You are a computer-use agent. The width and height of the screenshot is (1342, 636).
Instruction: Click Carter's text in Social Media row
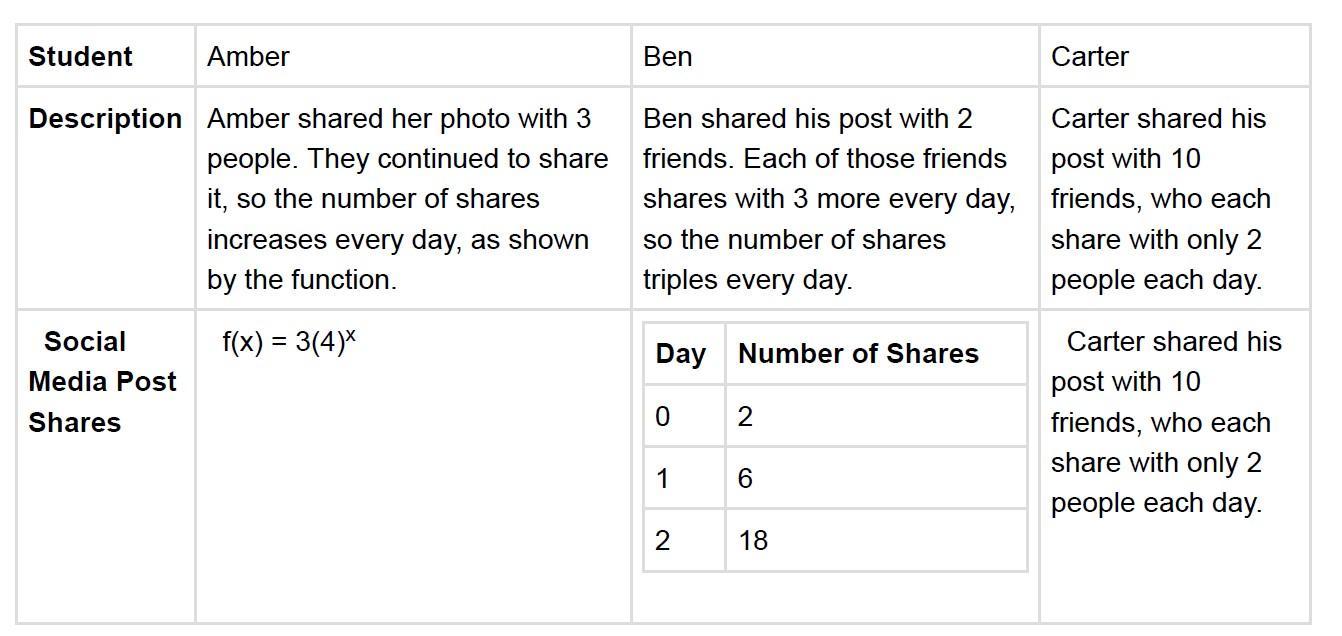tap(1166, 422)
